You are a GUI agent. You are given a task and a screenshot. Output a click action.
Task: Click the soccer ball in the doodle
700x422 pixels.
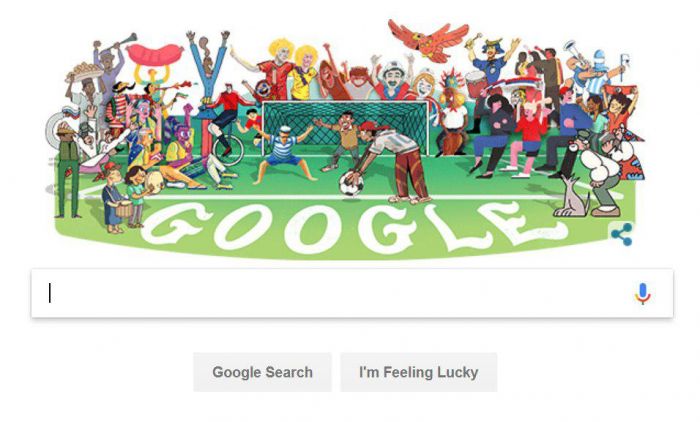tap(350, 184)
